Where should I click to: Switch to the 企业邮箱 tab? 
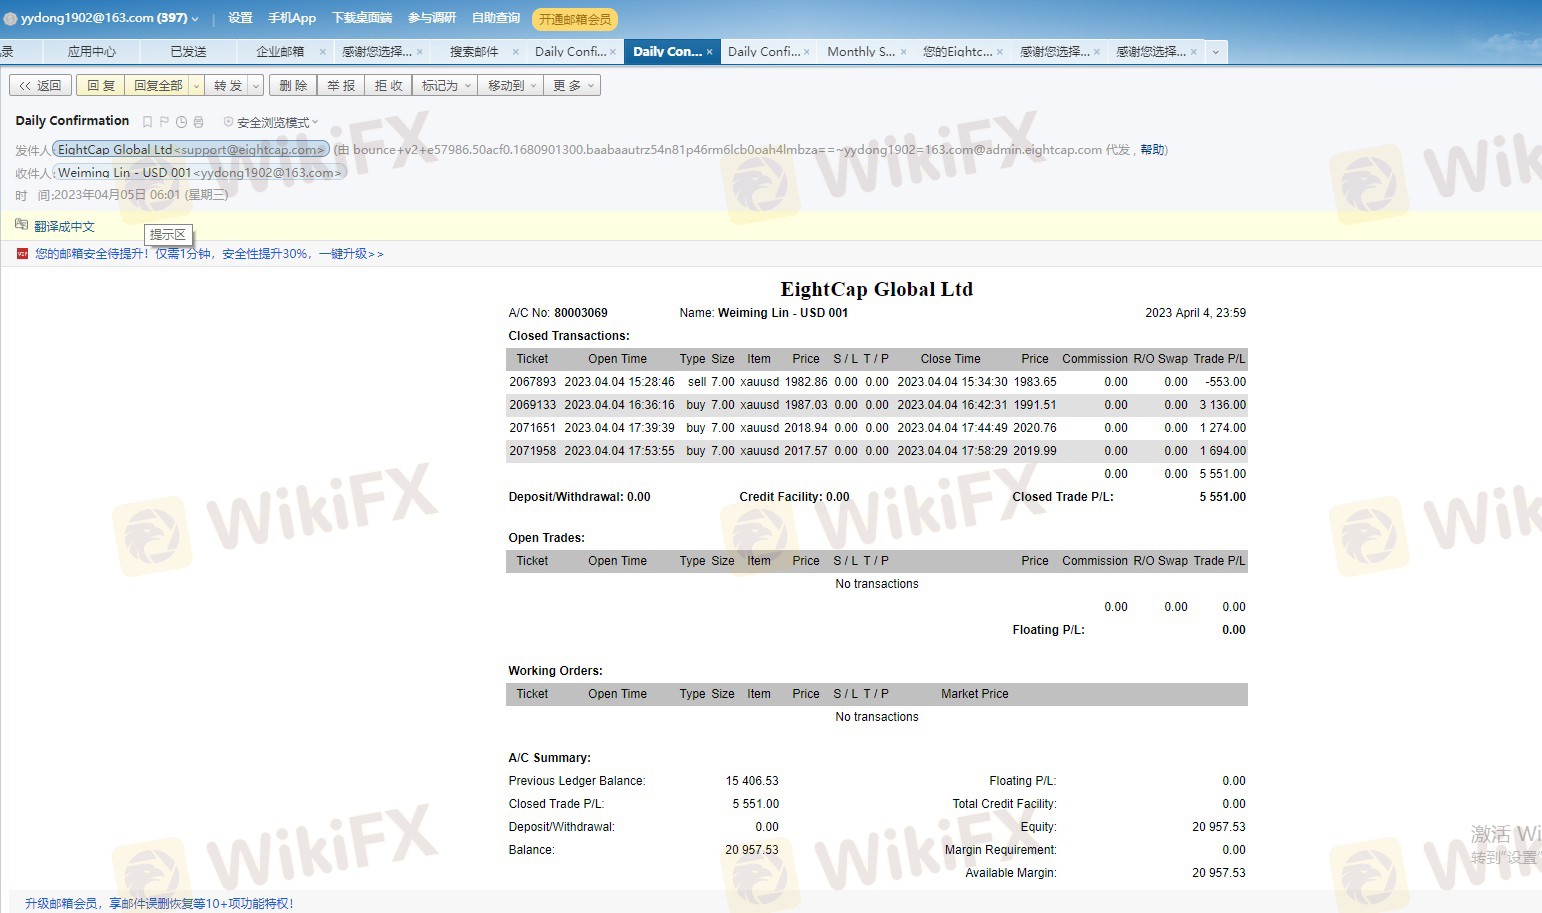(x=280, y=52)
